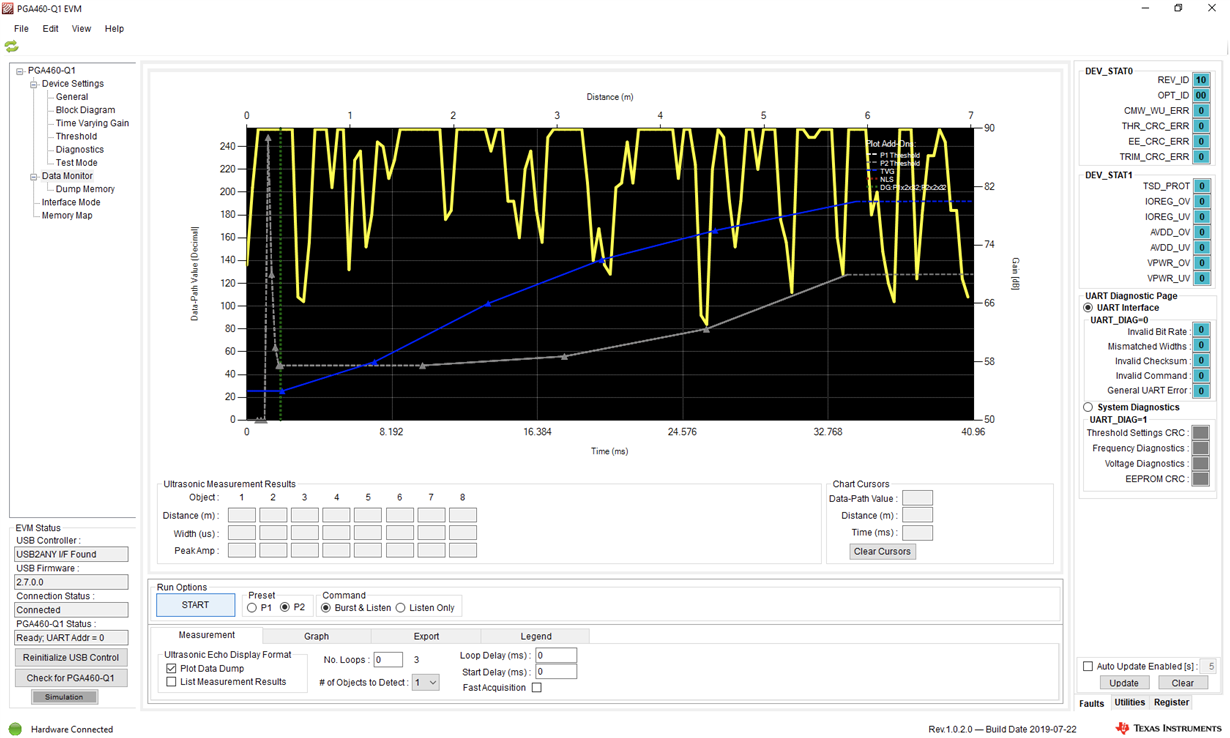
Task: Switch to the Register tab
Action: (x=1172, y=703)
